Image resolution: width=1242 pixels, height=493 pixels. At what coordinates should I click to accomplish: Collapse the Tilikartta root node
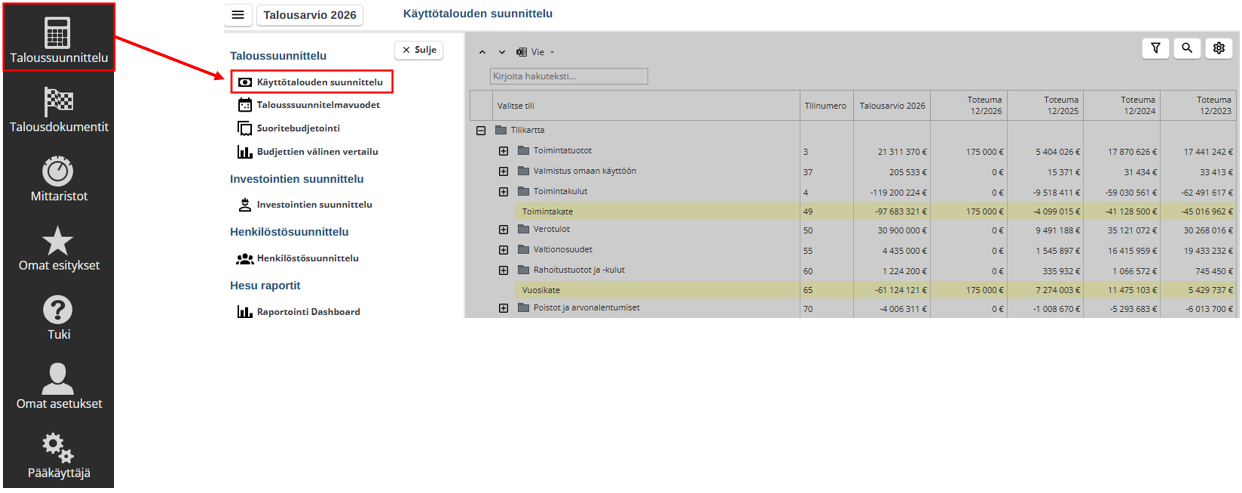[x=481, y=130]
